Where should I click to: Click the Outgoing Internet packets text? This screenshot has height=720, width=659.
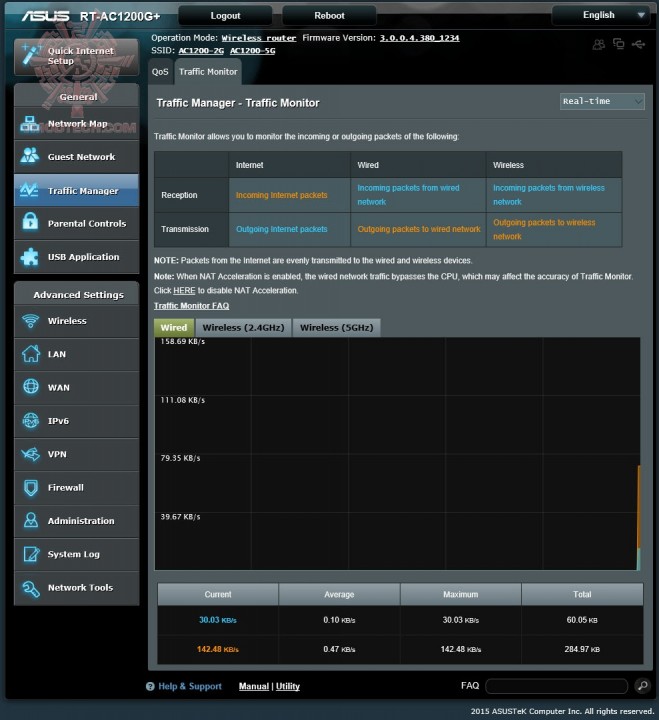(282, 229)
